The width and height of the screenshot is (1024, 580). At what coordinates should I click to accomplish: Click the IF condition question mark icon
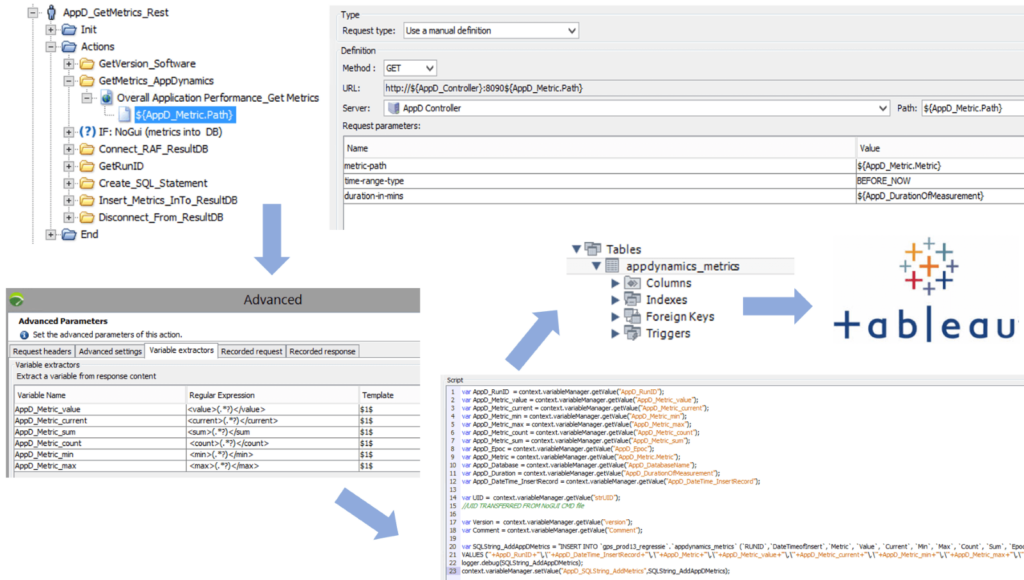pyautogui.click(x=88, y=132)
